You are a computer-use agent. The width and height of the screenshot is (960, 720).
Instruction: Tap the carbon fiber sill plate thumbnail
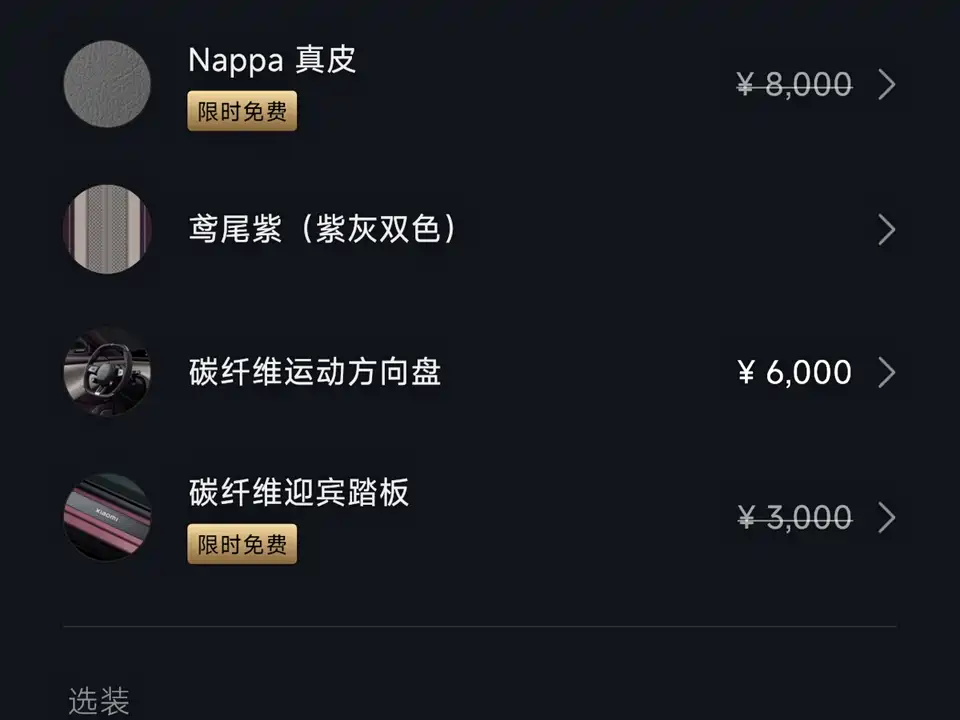pyautogui.click(x=107, y=517)
